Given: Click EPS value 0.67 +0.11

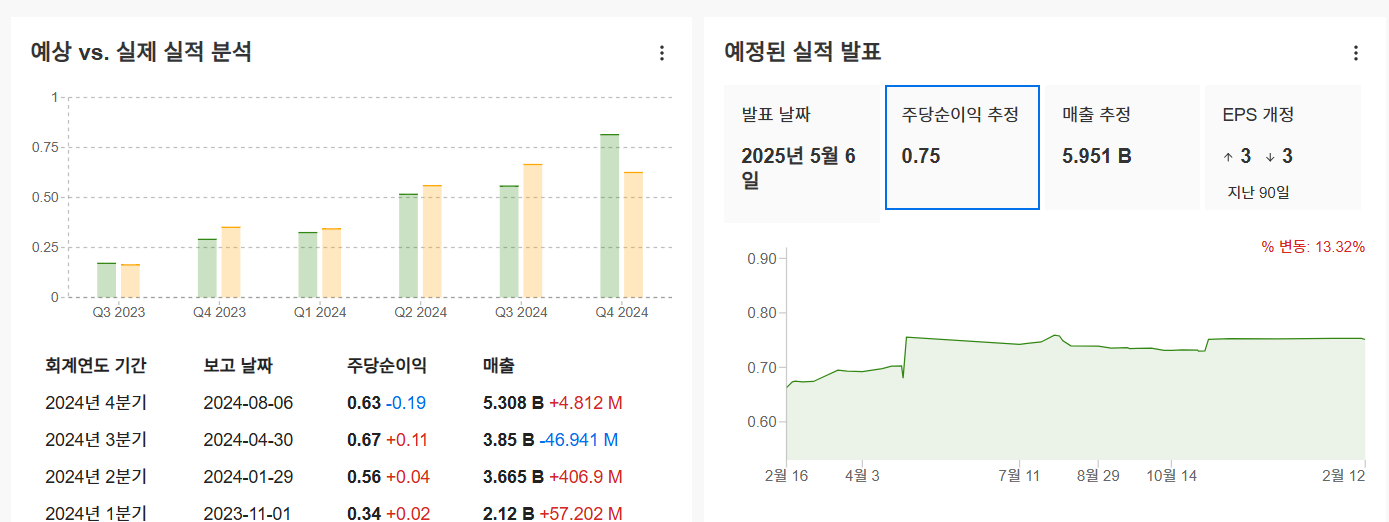Looking at the screenshot, I should click(x=388, y=440).
